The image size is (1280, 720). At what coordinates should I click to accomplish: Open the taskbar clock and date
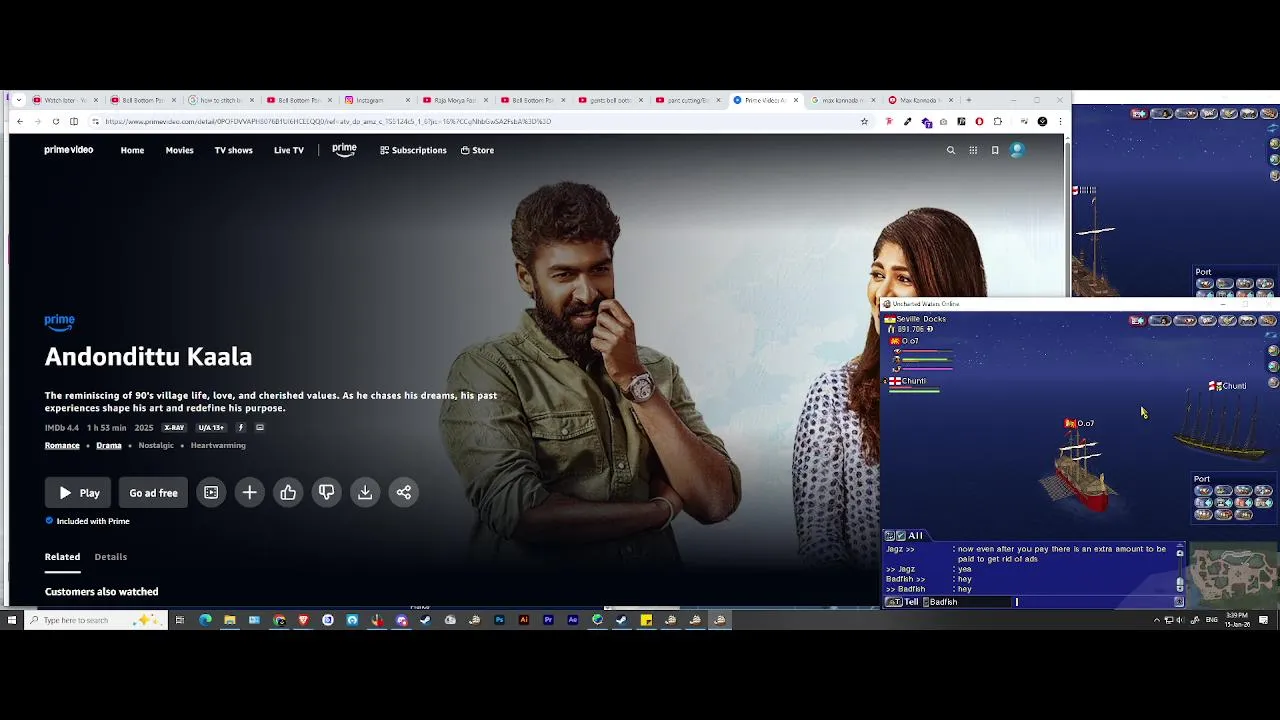pyautogui.click(x=1237, y=620)
